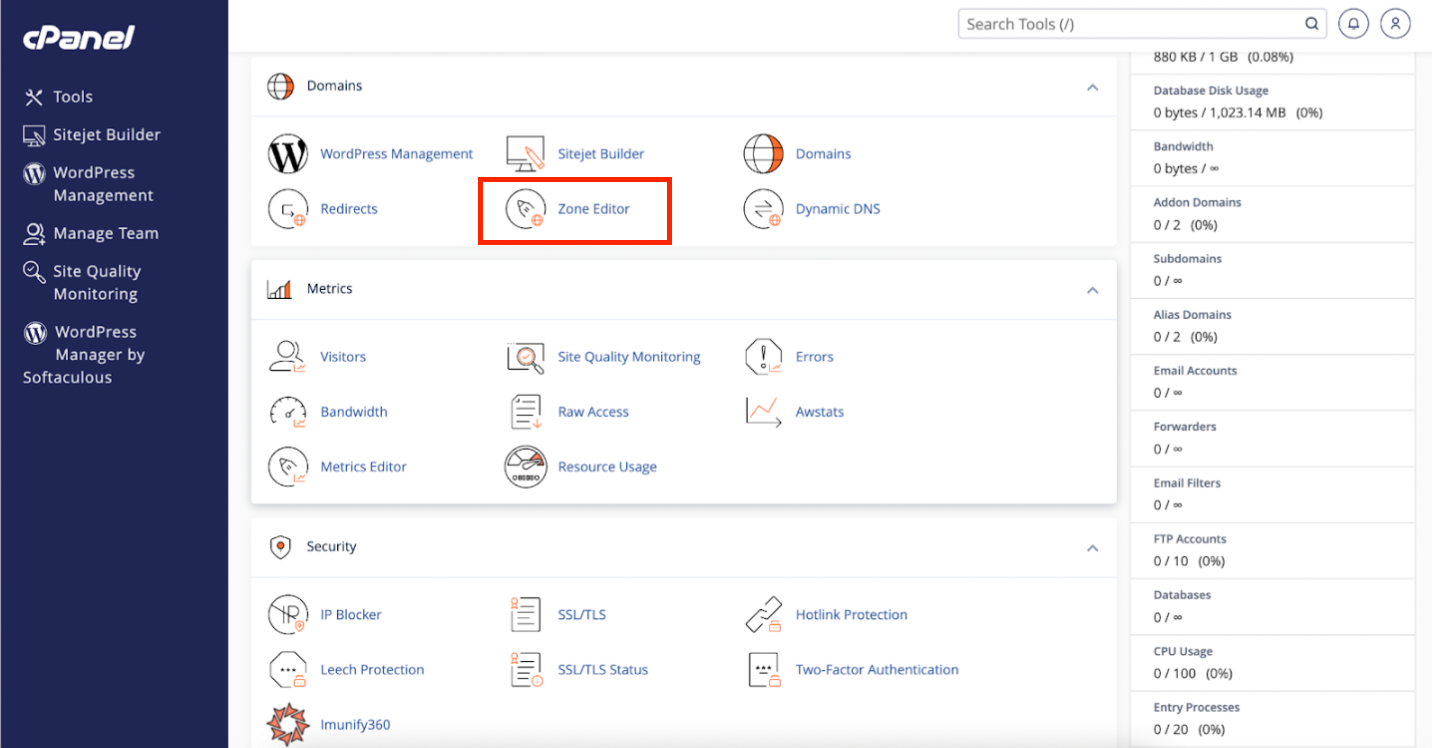The height and width of the screenshot is (748, 1432).
Task: Click the Awstats chart icon
Action: point(763,412)
